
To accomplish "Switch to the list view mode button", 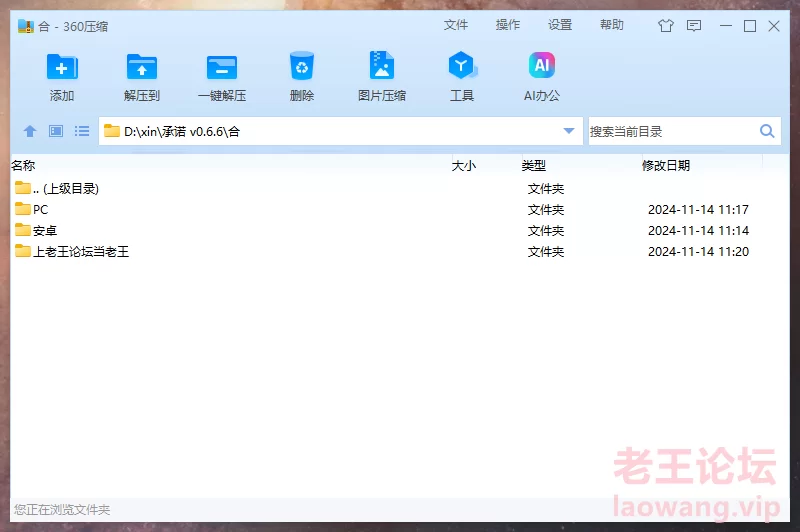I will click(82, 131).
